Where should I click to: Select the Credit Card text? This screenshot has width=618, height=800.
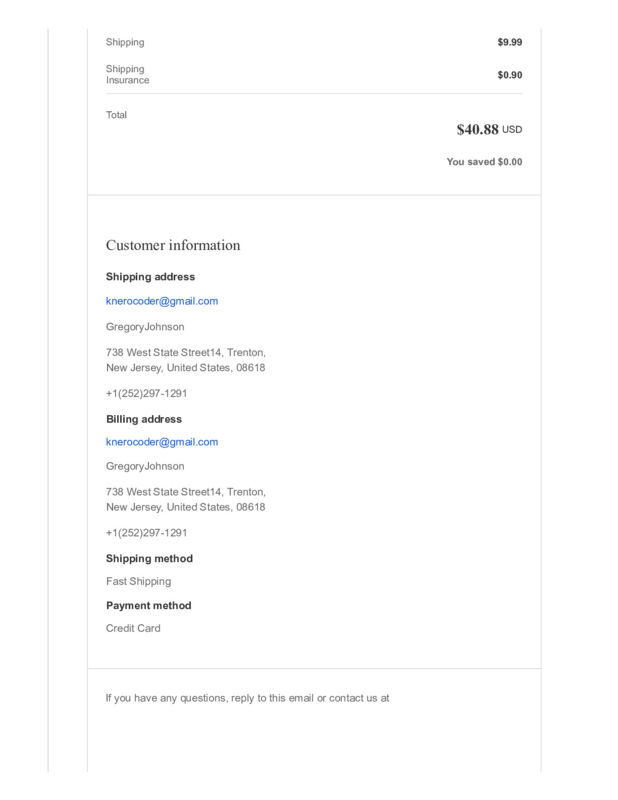click(x=133, y=628)
